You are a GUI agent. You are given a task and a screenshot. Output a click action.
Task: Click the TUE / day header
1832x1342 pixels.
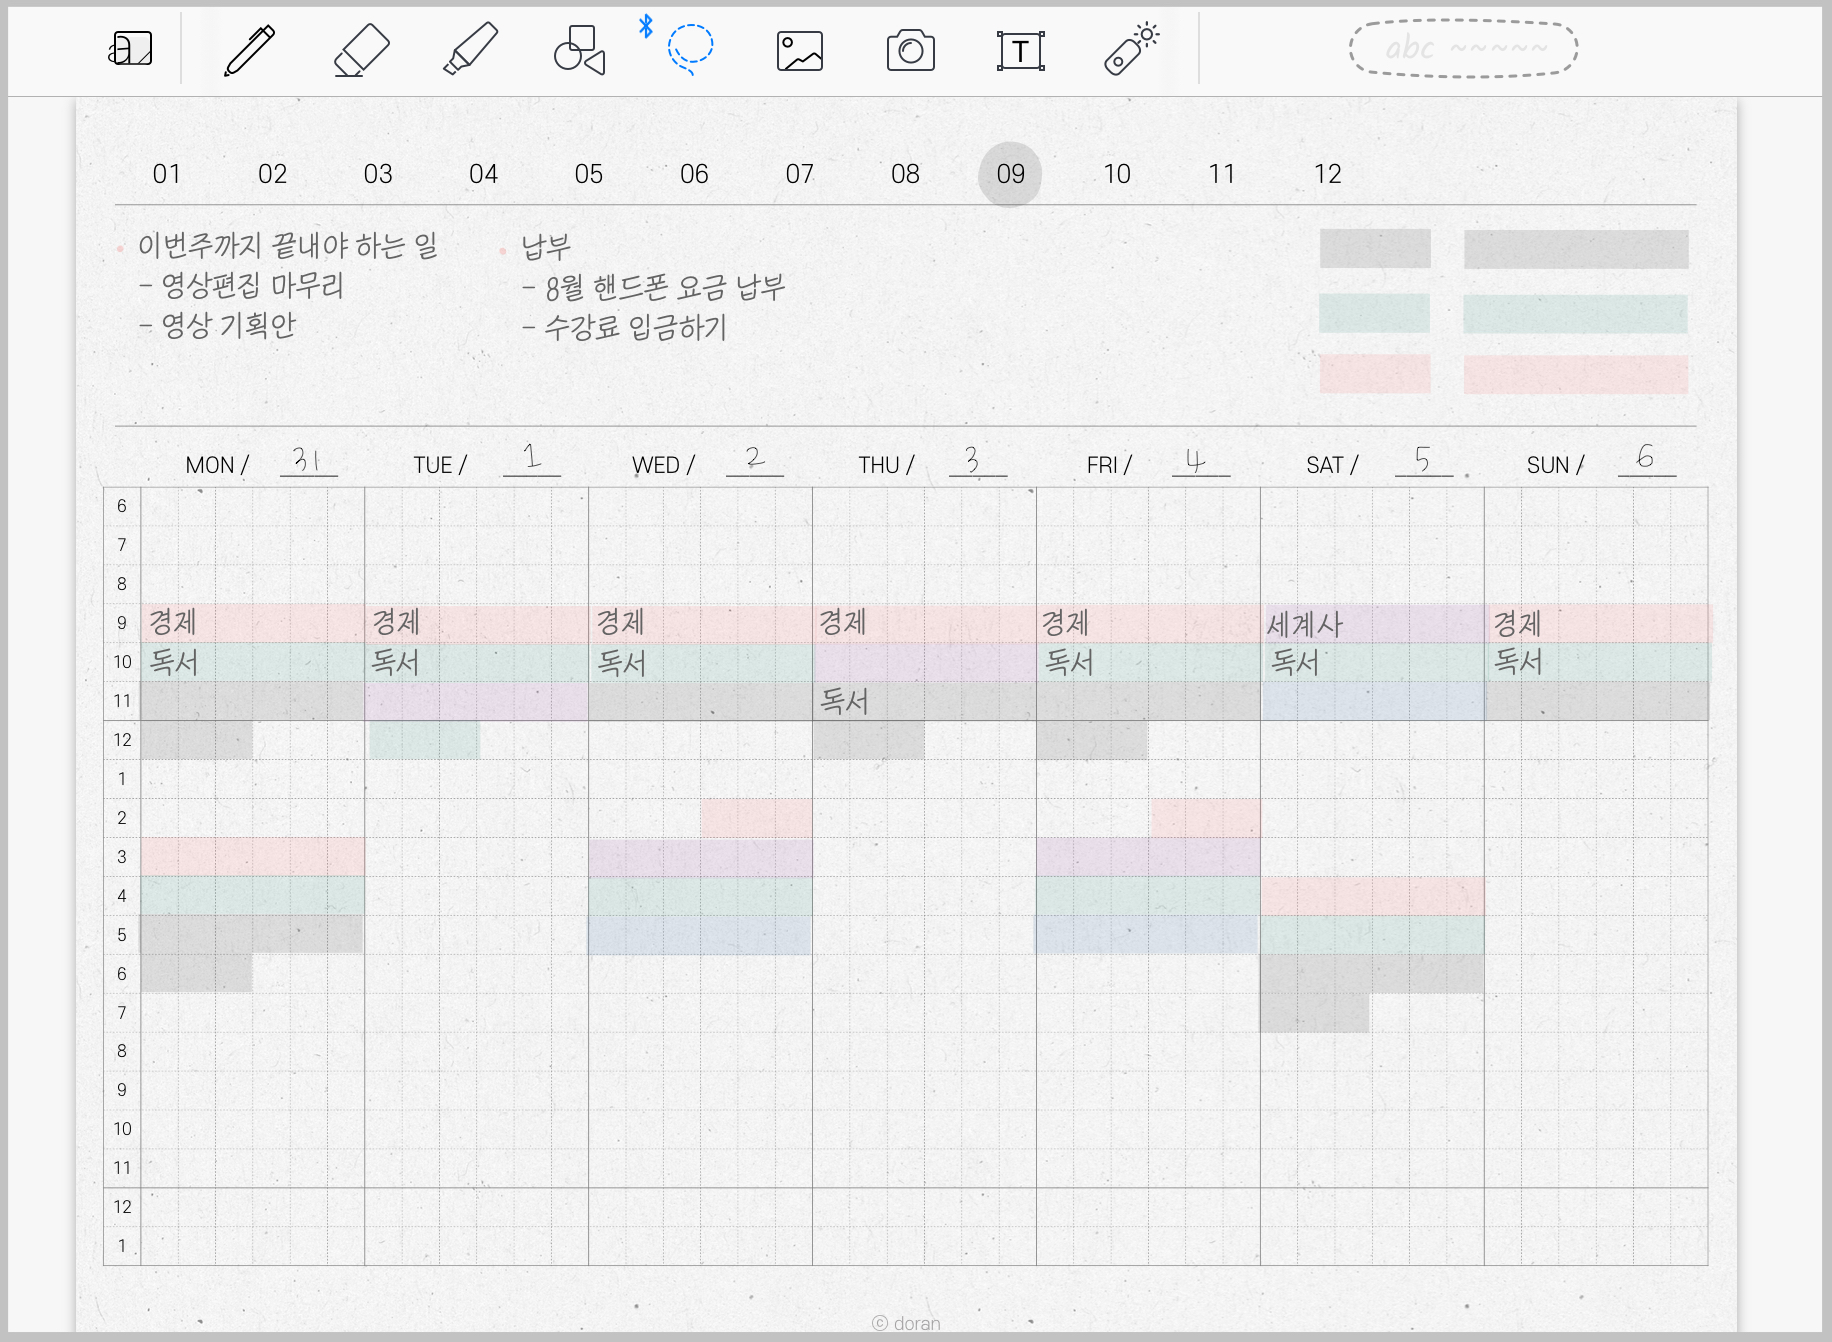tap(440, 465)
